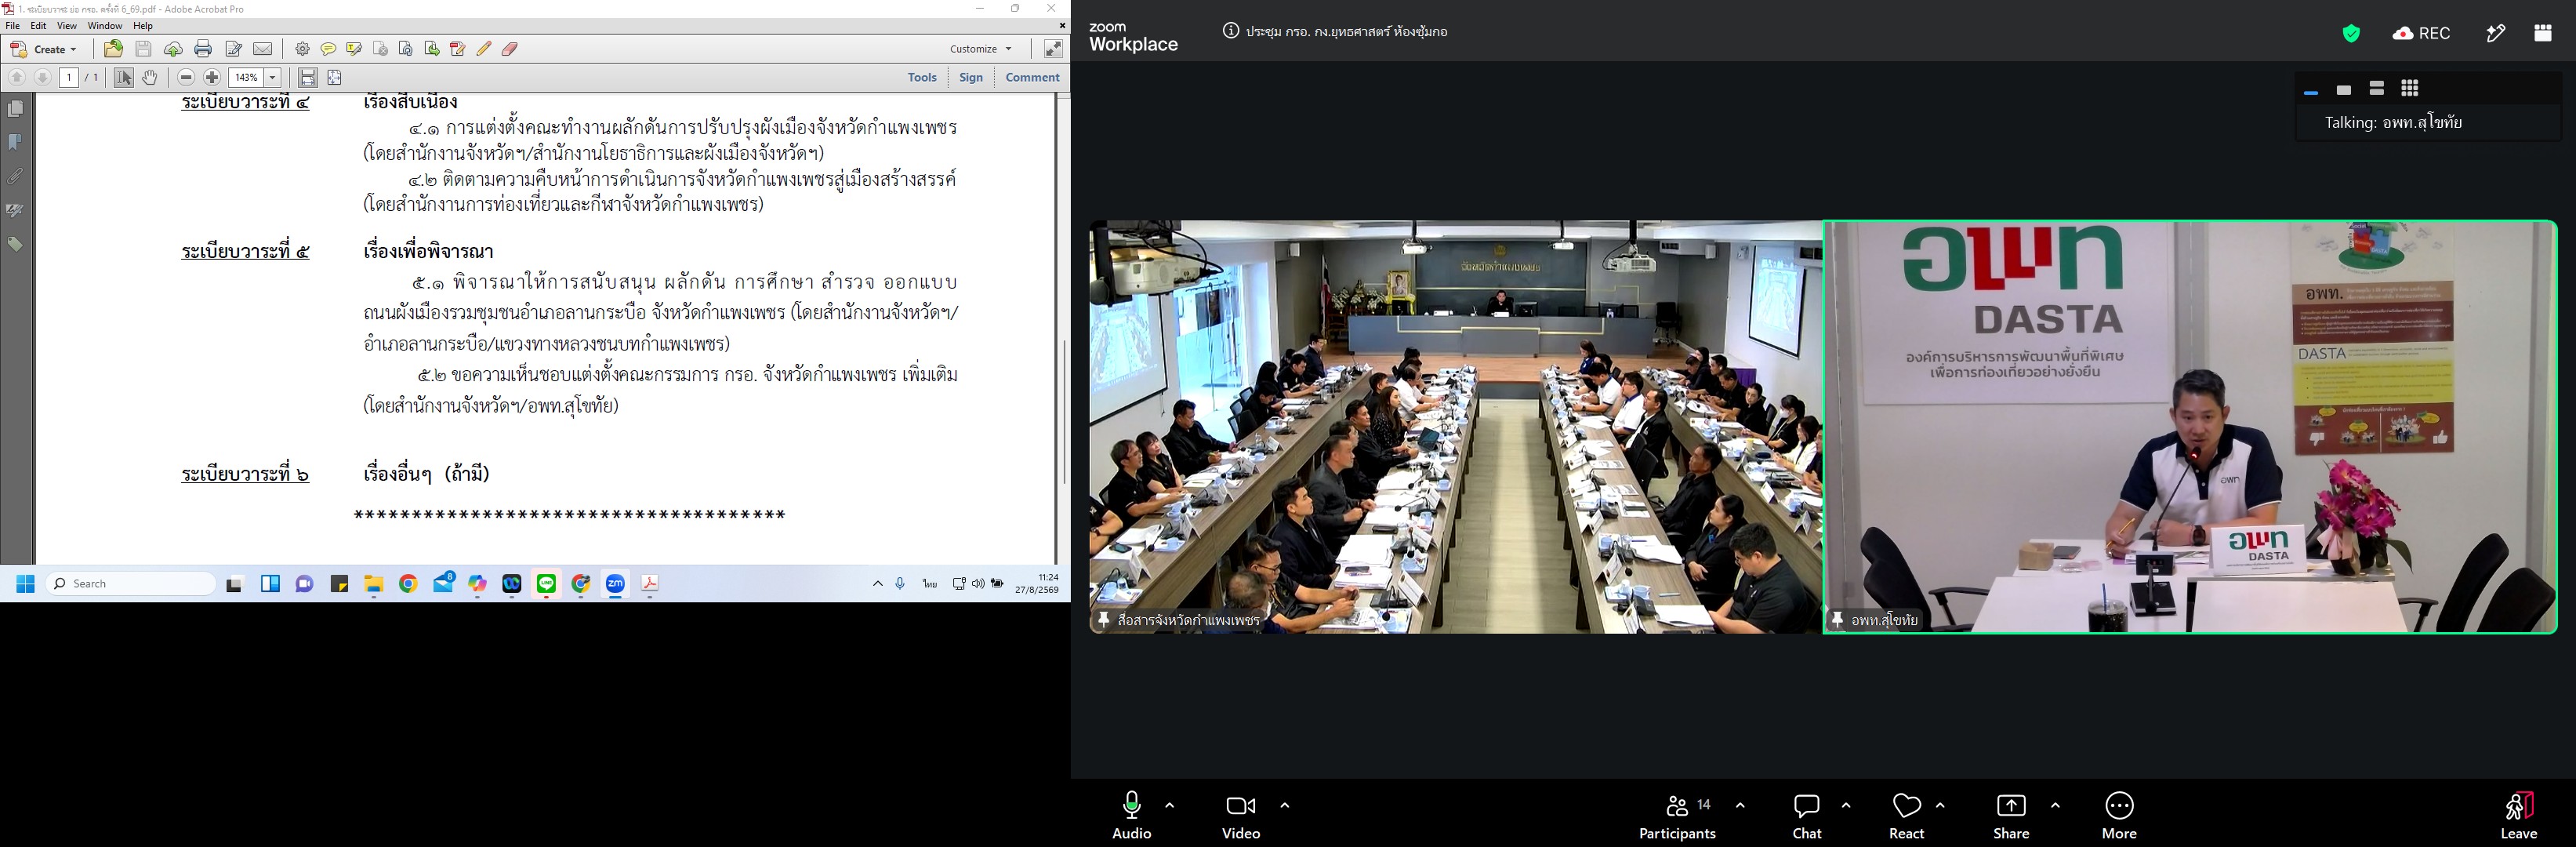Expand Zoom audio options caret
The height and width of the screenshot is (847, 2576).
pyautogui.click(x=1170, y=805)
